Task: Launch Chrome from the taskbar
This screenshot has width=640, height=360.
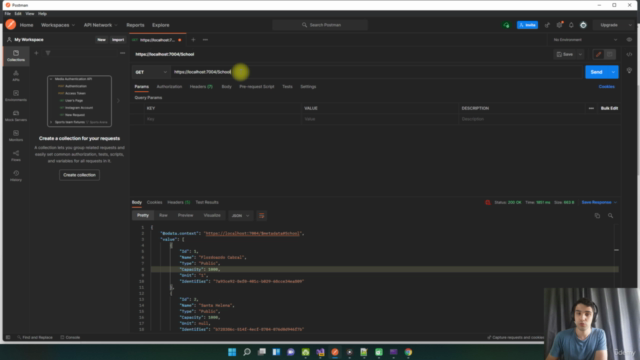Action: click(408, 352)
